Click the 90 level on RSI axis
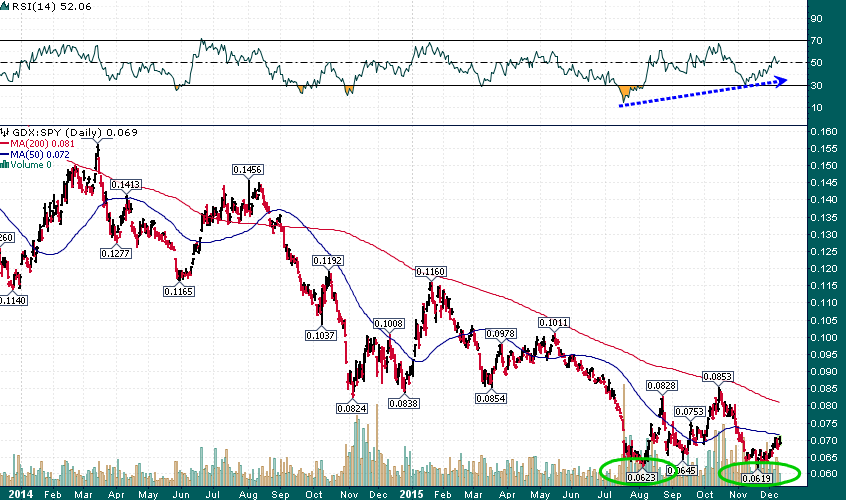This screenshot has width=846, height=500. (816, 18)
